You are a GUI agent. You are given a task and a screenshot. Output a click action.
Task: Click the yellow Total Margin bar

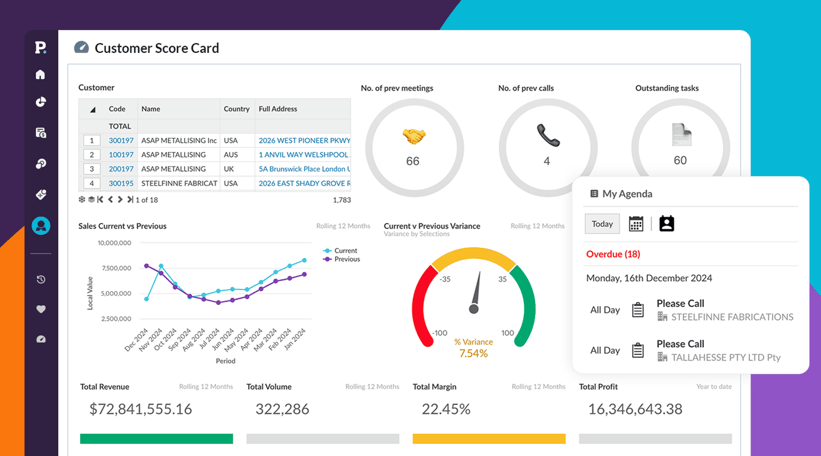point(489,439)
